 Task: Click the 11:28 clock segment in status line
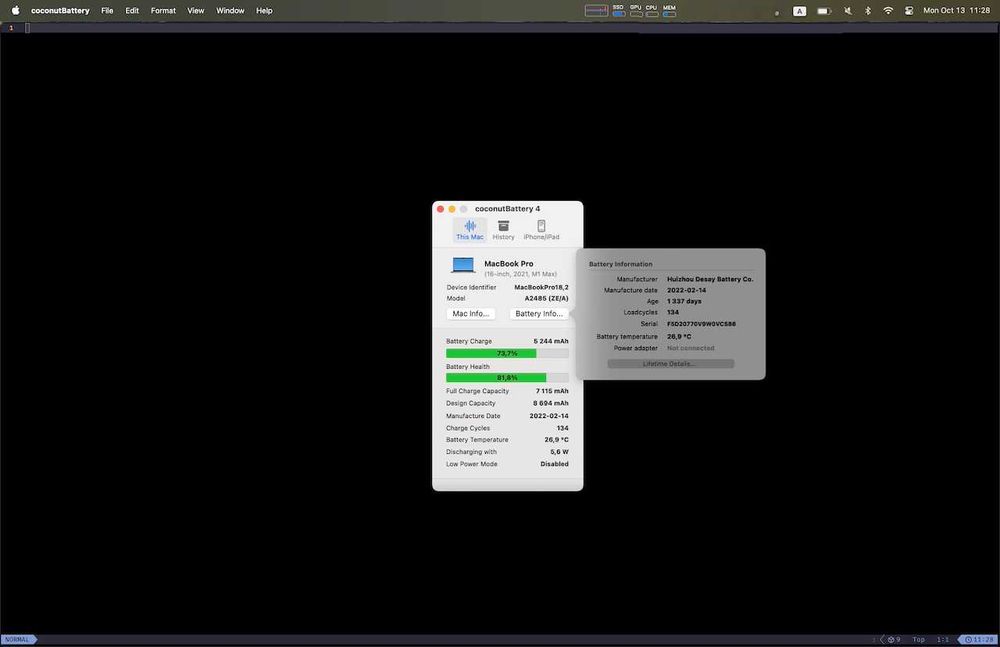(x=978, y=639)
